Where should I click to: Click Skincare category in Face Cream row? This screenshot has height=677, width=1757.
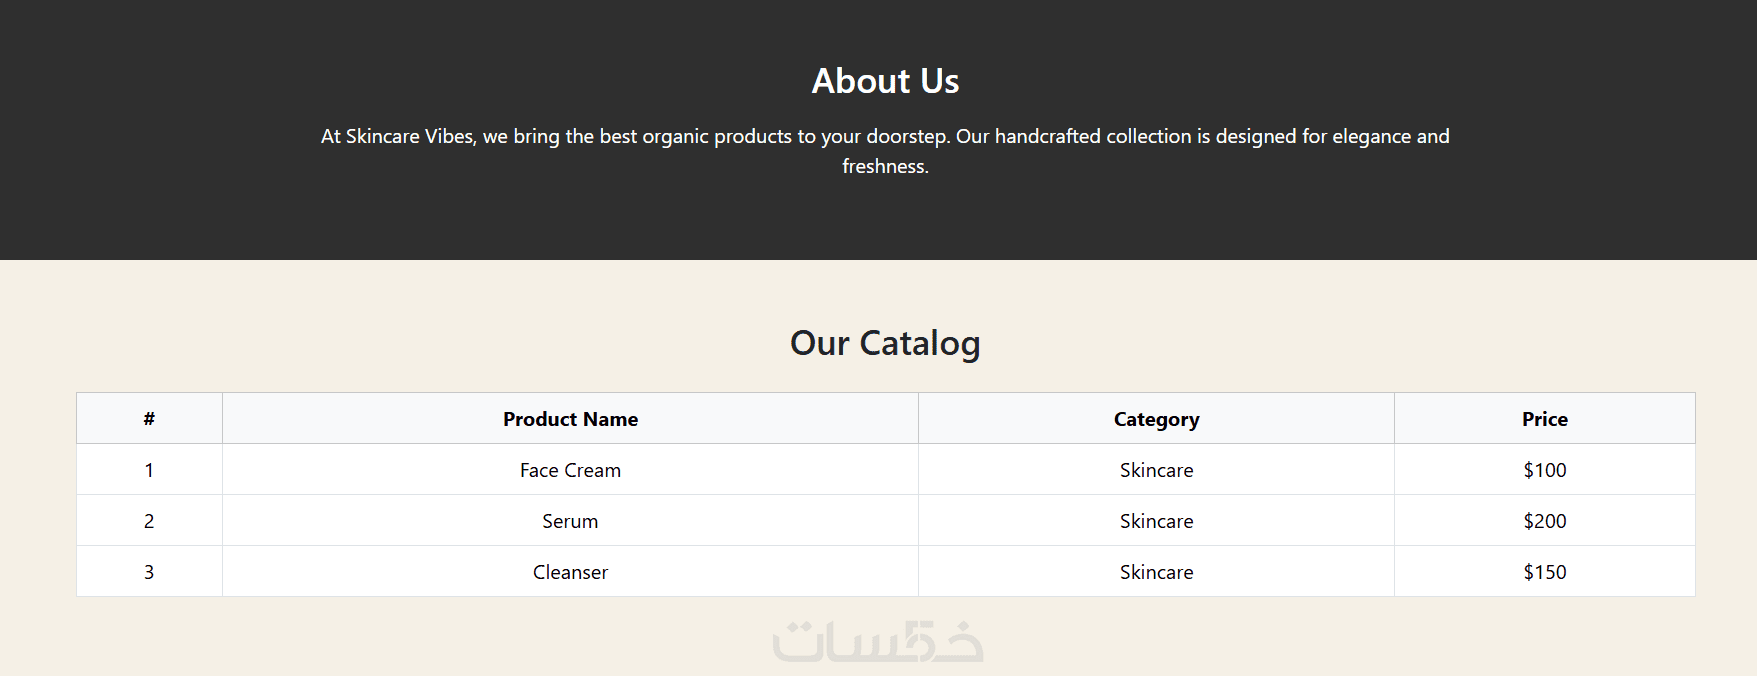[1156, 470]
